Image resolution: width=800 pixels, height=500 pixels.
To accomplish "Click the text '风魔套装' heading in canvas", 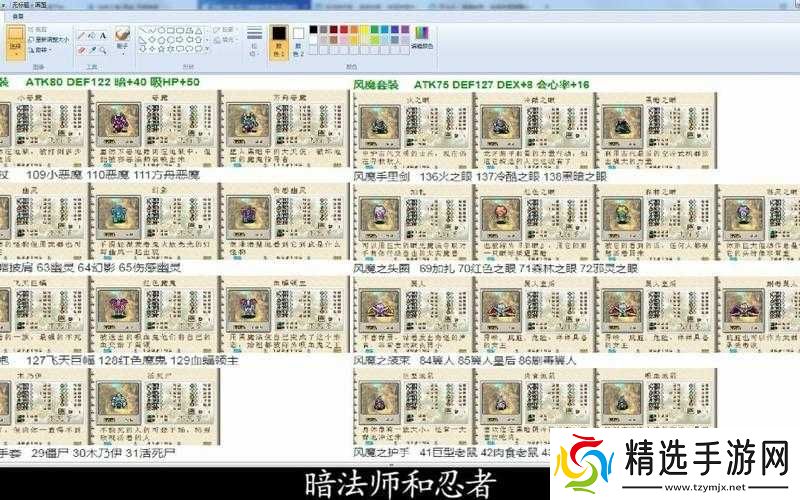I will coord(376,85).
